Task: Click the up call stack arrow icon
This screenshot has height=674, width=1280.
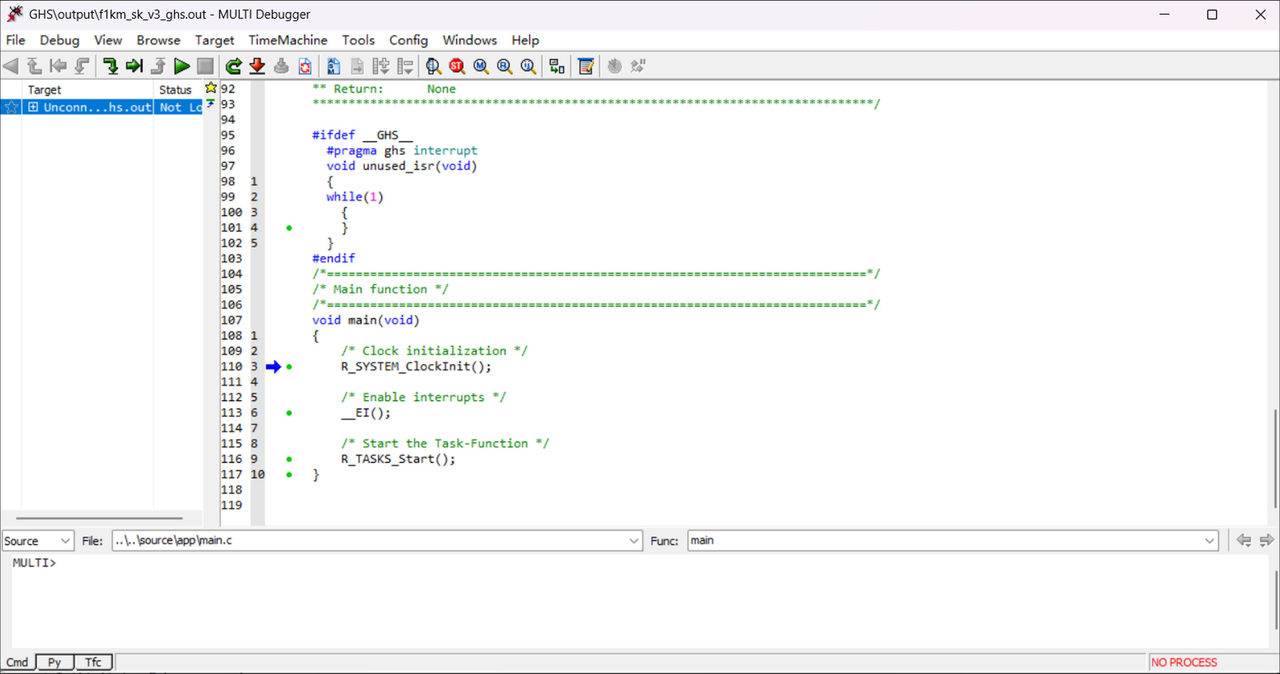Action: click(x=34, y=66)
